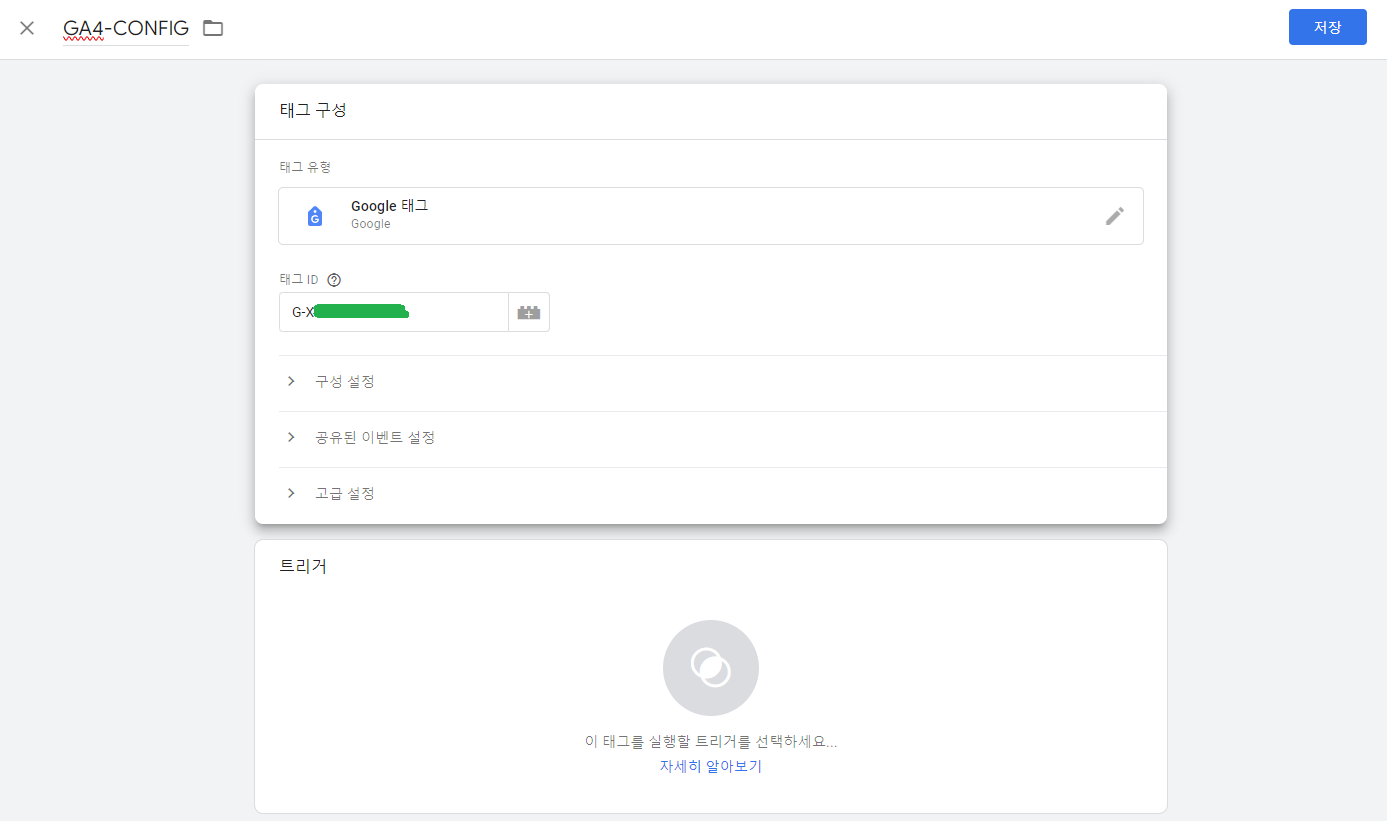This screenshot has height=821, width=1387.
Task: Open the variable picker next to 태그 ID
Action: coord(529,311)
